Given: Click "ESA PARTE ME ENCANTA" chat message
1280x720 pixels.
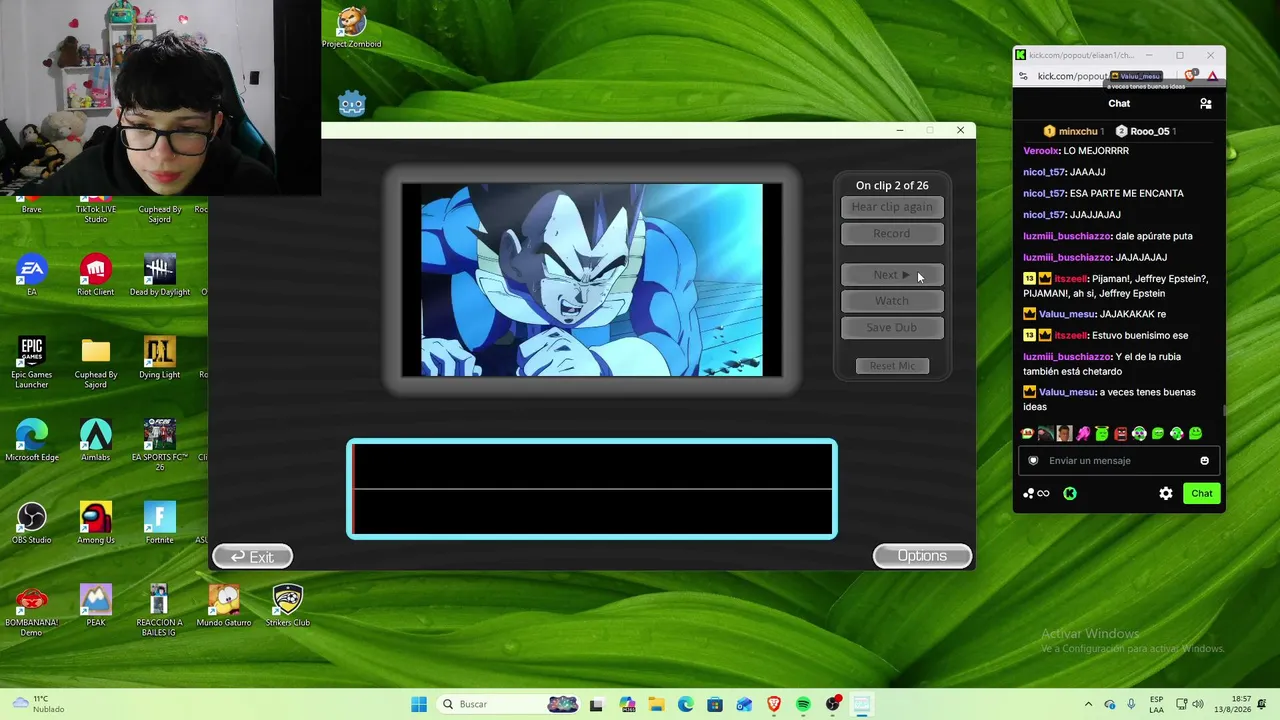Looking at the screenshot, I should [x=1126, y=193].
